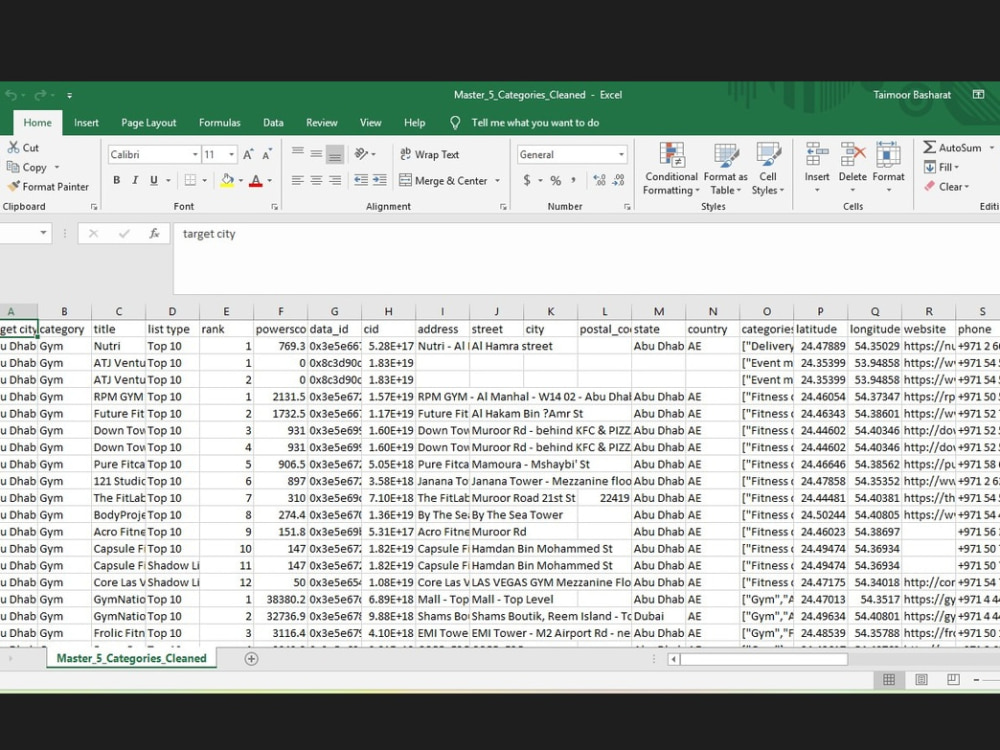
Task: Switch to Page Layout view icon
Action: click(921, 680)
